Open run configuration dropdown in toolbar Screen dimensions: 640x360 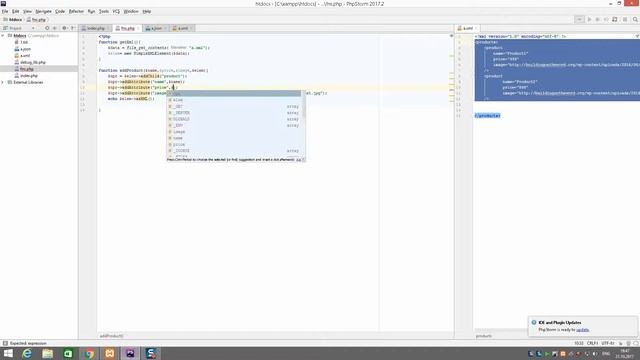click(579, 19)
